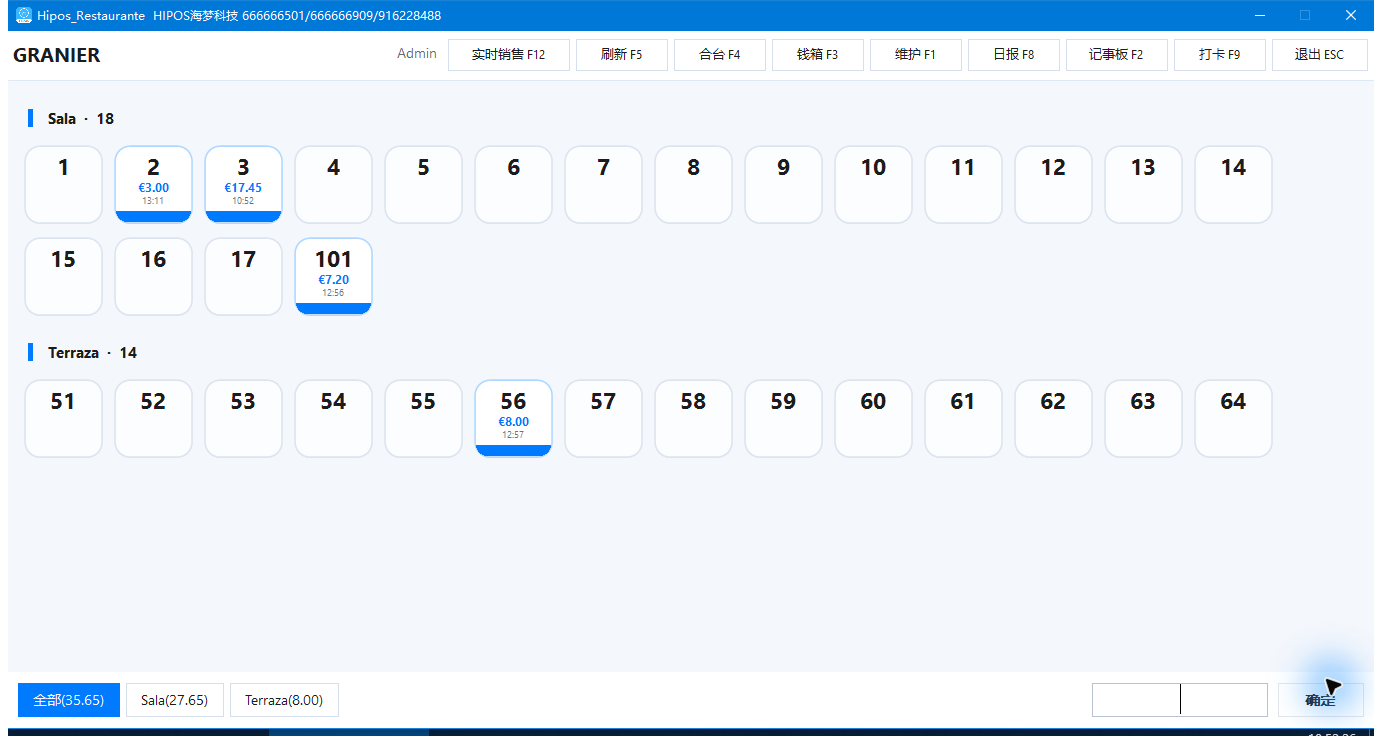Select empty table 1 in Sala

click(64, 184)
